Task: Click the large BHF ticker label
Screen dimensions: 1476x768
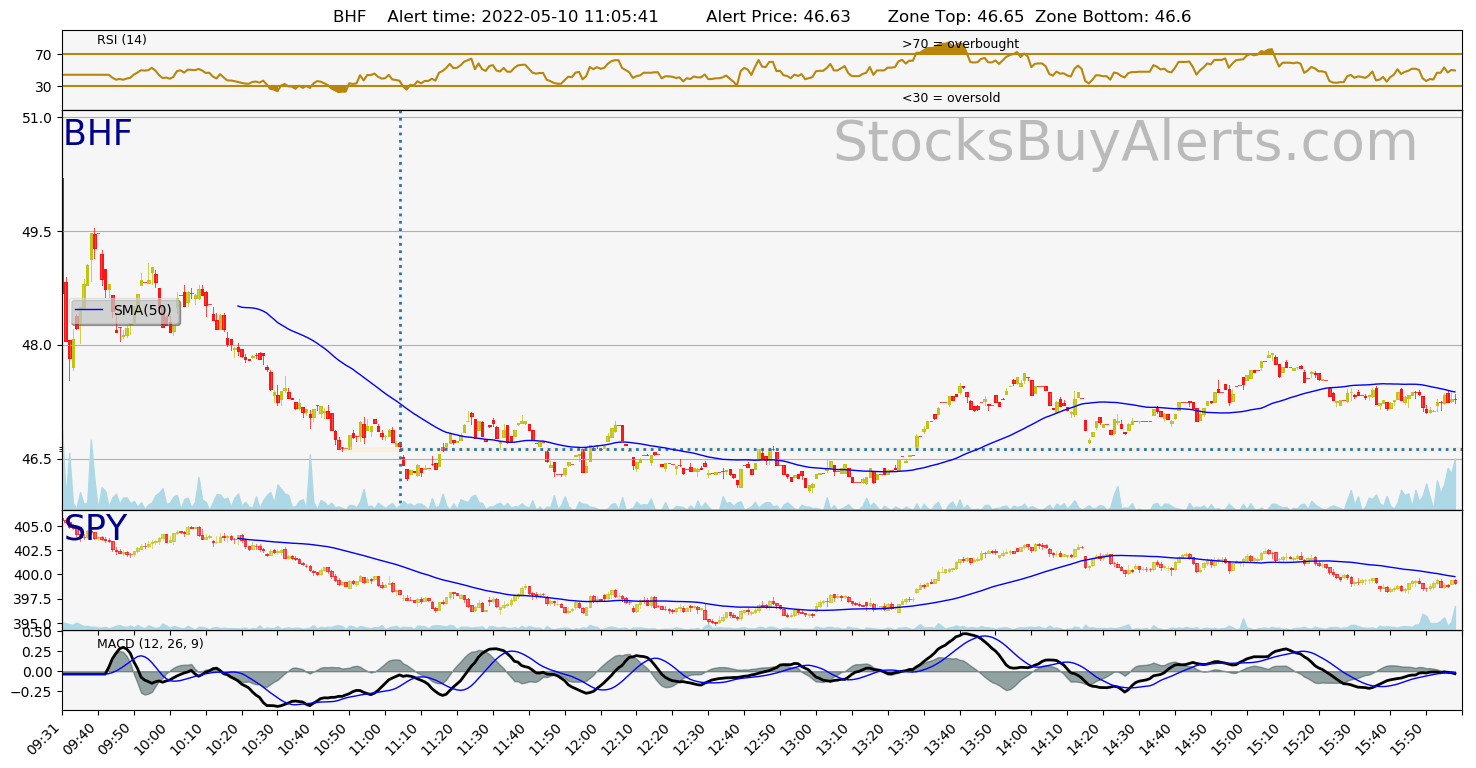Action: coord(98,134)
